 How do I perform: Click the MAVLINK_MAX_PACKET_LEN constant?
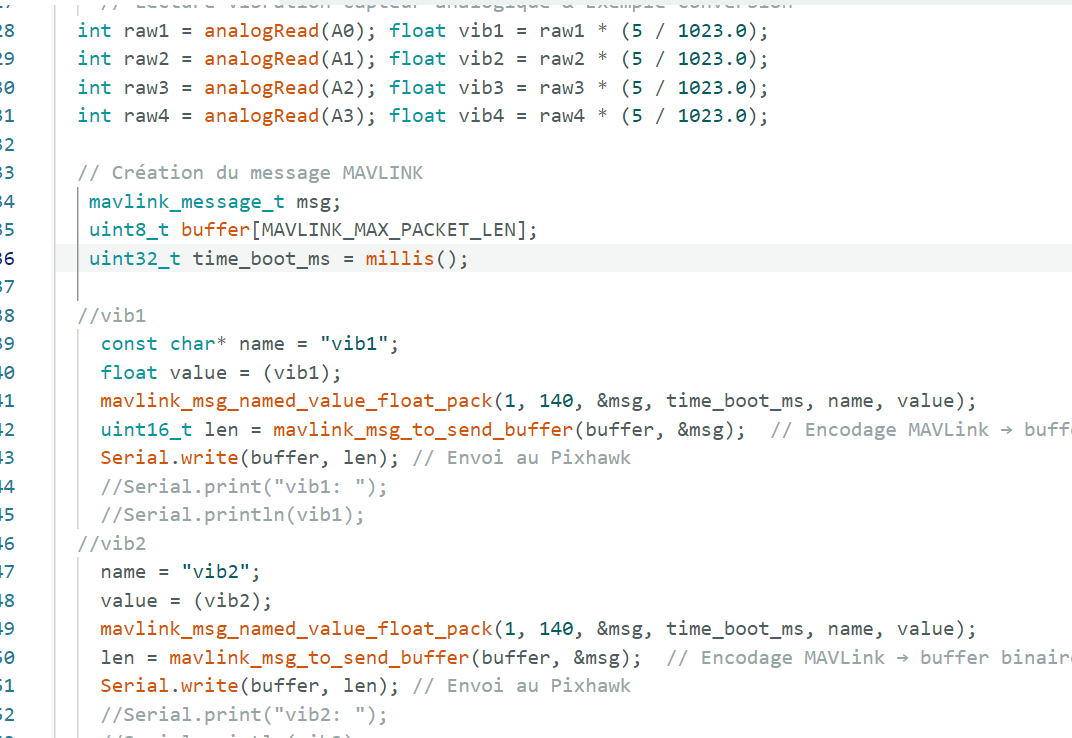tap(388, 230)
